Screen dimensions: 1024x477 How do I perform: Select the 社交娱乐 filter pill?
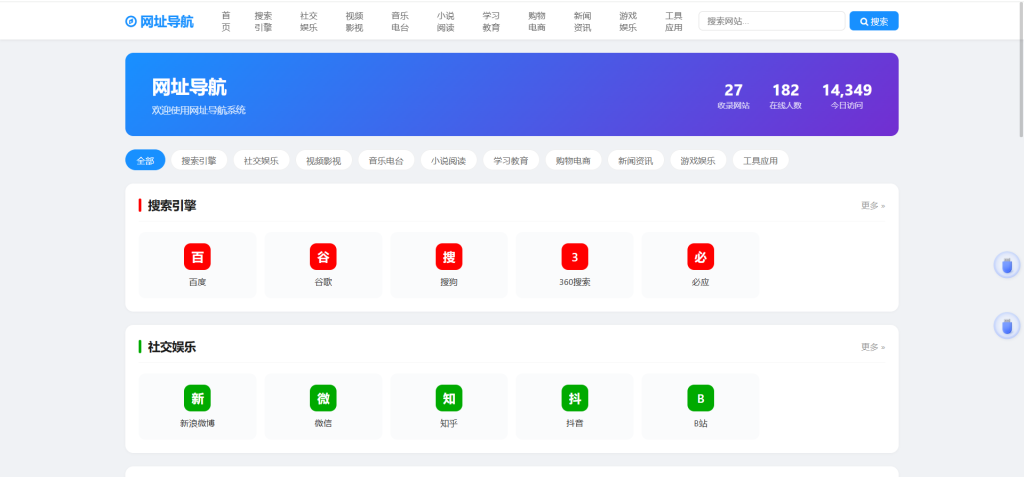261,160
